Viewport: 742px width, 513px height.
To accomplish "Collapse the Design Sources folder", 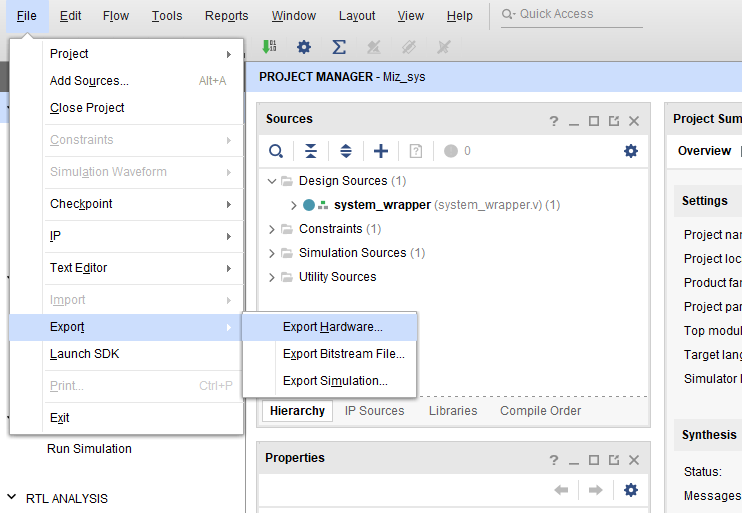I will (x=272, y=181).
